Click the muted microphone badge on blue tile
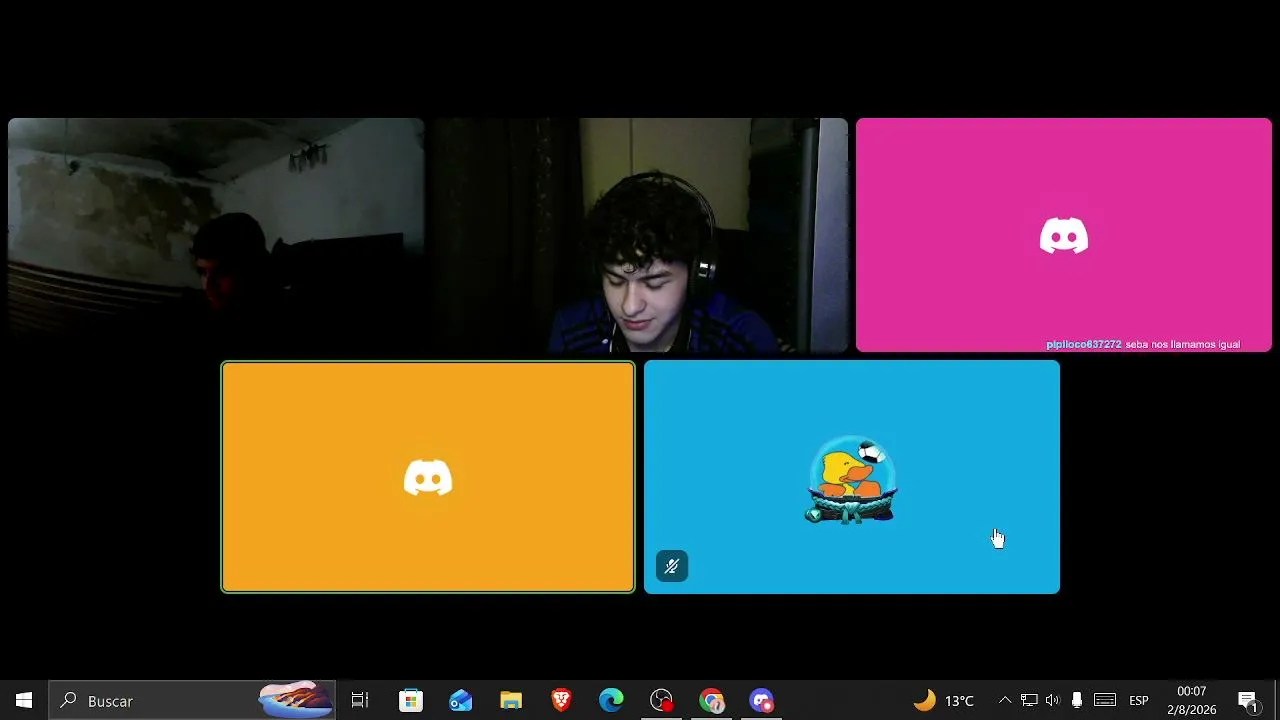The image size is (1280, 720). pos(672,567)
